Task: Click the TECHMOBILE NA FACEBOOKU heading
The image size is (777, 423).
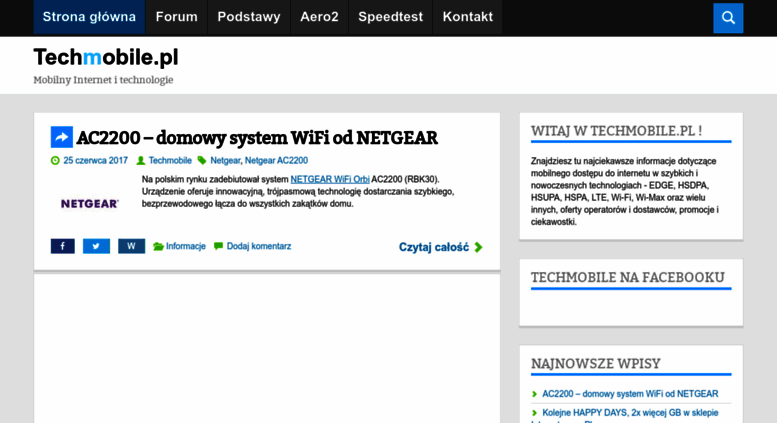Action: pos(627,277)
